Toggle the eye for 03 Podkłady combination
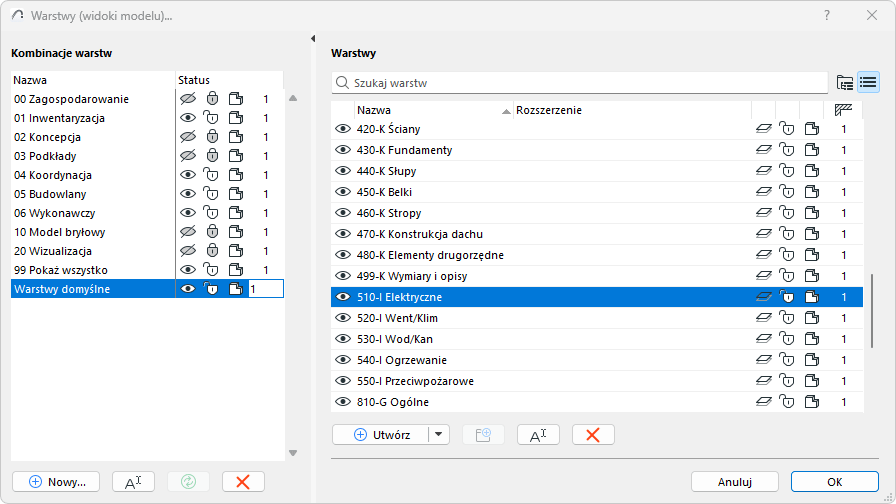The image size is (896, 504). [x=187, y=156]
